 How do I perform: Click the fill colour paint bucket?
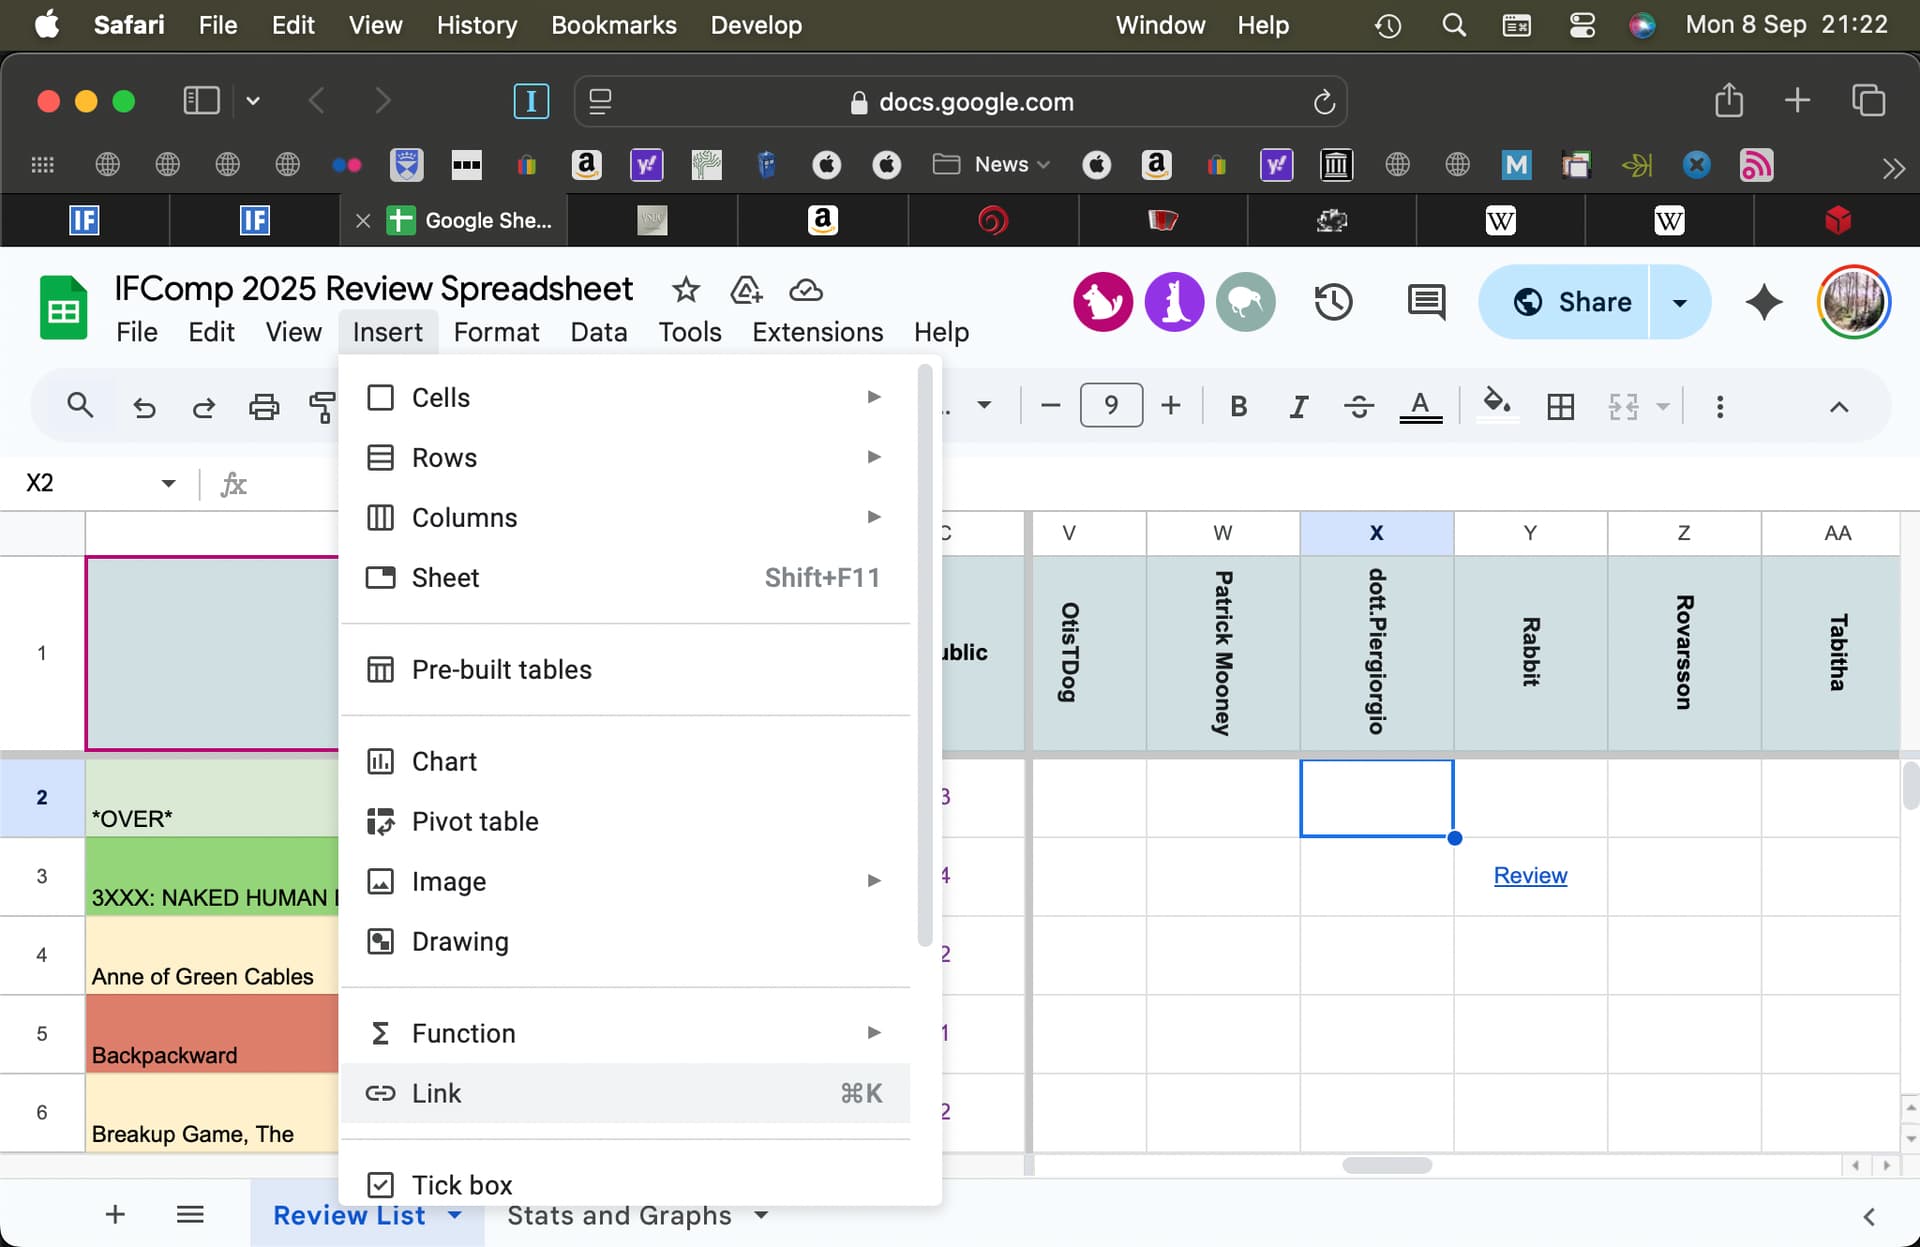tap(1496, 405)
